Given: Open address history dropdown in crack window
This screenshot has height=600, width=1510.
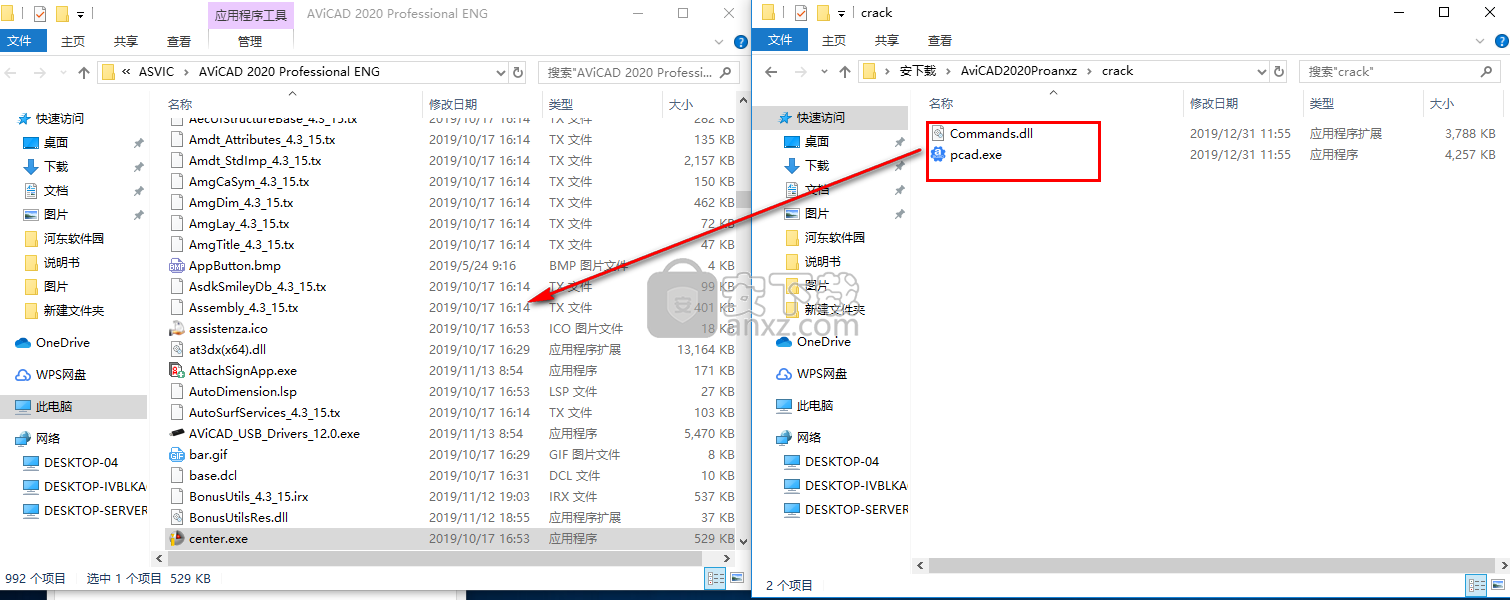Looking at the screenshot, I should point(1262,71).
